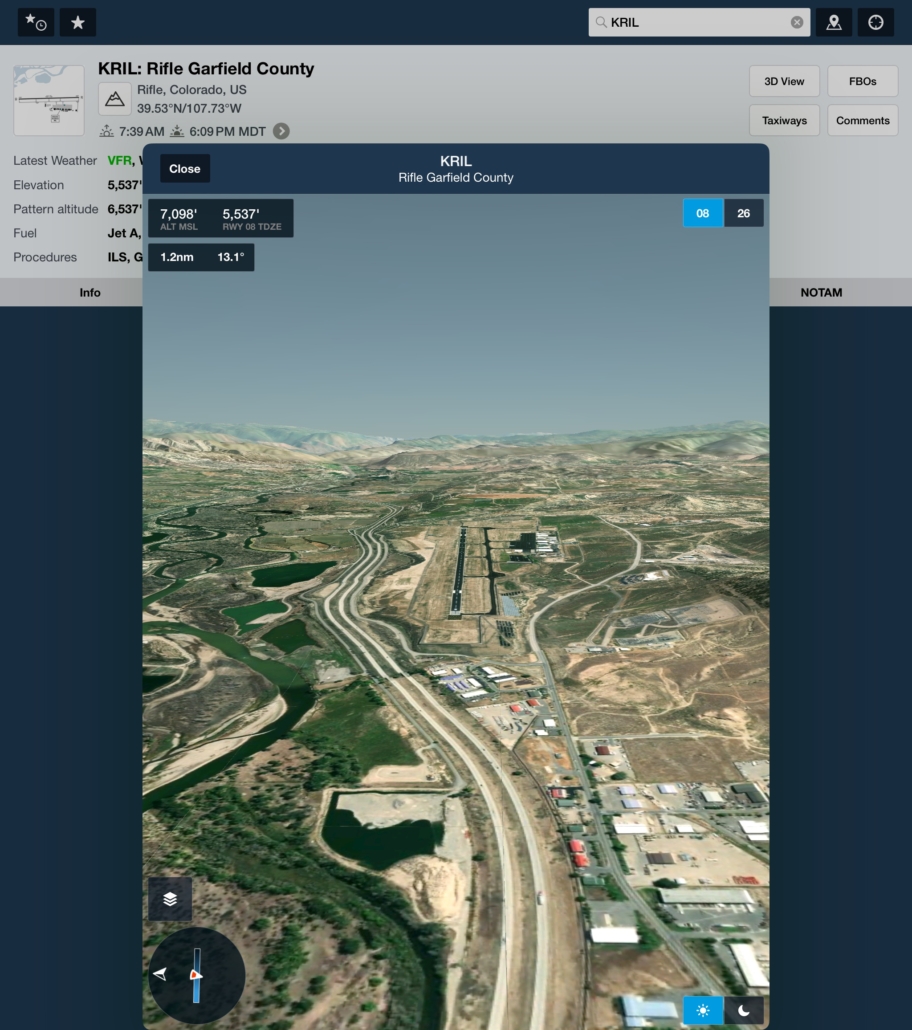Click the mountain airport type icon

tap(115, 99)
